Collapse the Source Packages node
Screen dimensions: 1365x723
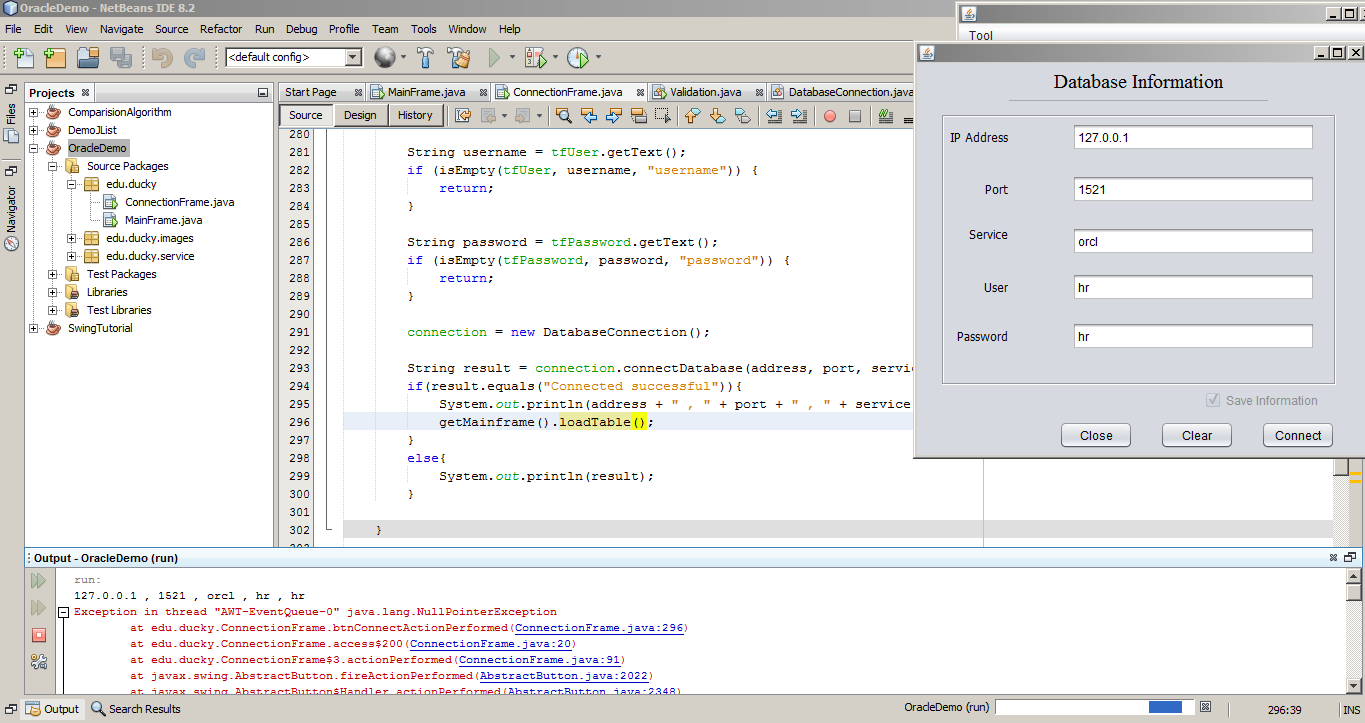pos(53,166)
